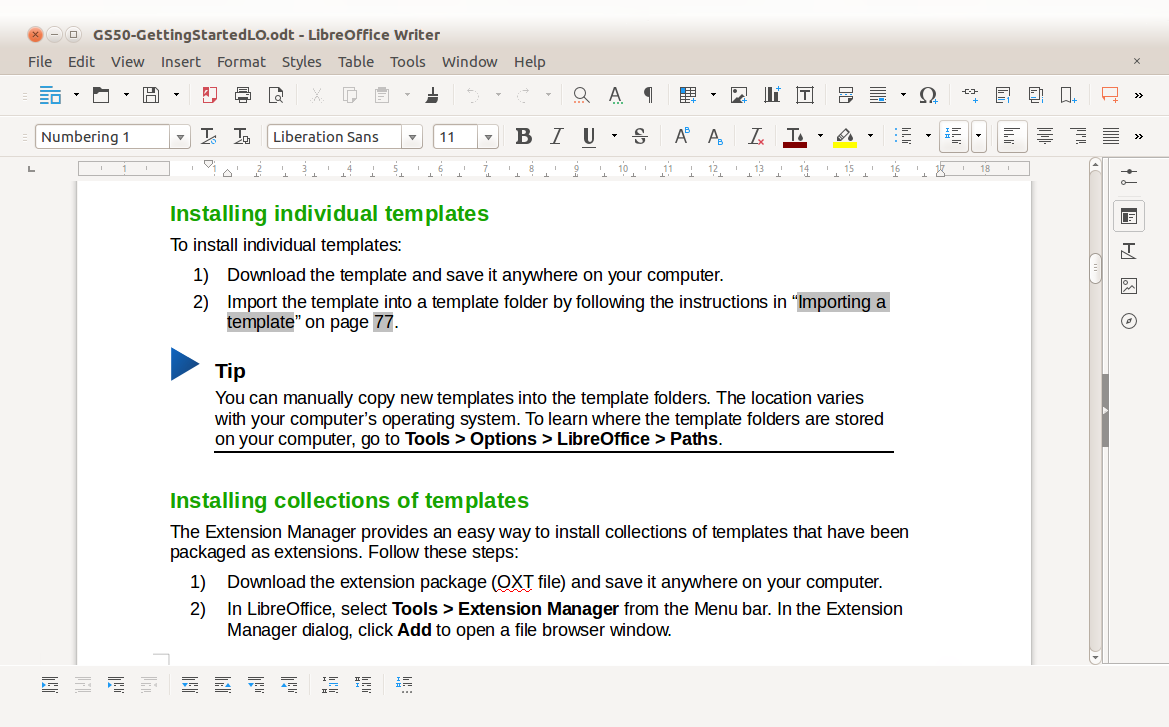The height and width of the screenshot is (727, 1169).
Task: Open the Styles menu
Action: click(301, 61)
